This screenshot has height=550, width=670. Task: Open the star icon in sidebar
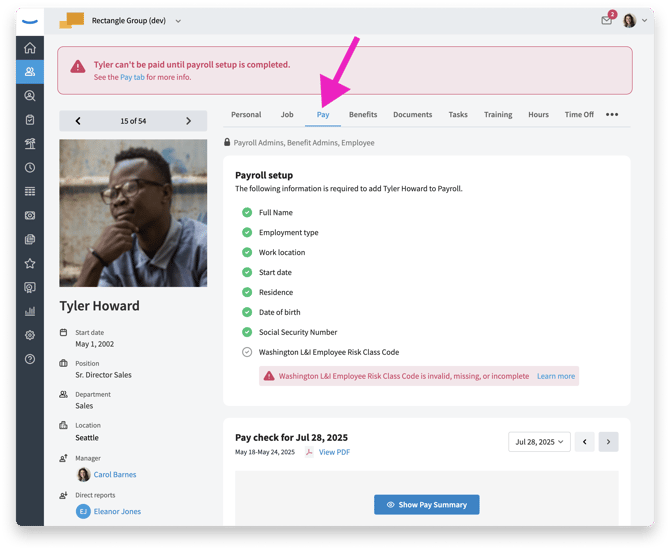[30, 264]
